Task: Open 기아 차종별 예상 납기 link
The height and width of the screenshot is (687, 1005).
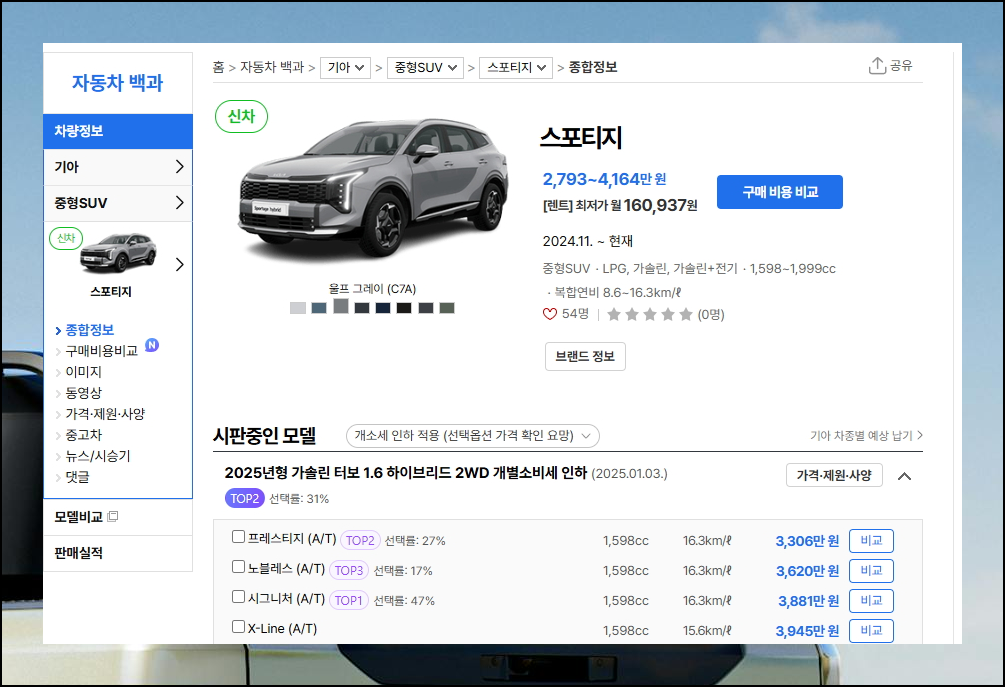Action: click(866, 436)
